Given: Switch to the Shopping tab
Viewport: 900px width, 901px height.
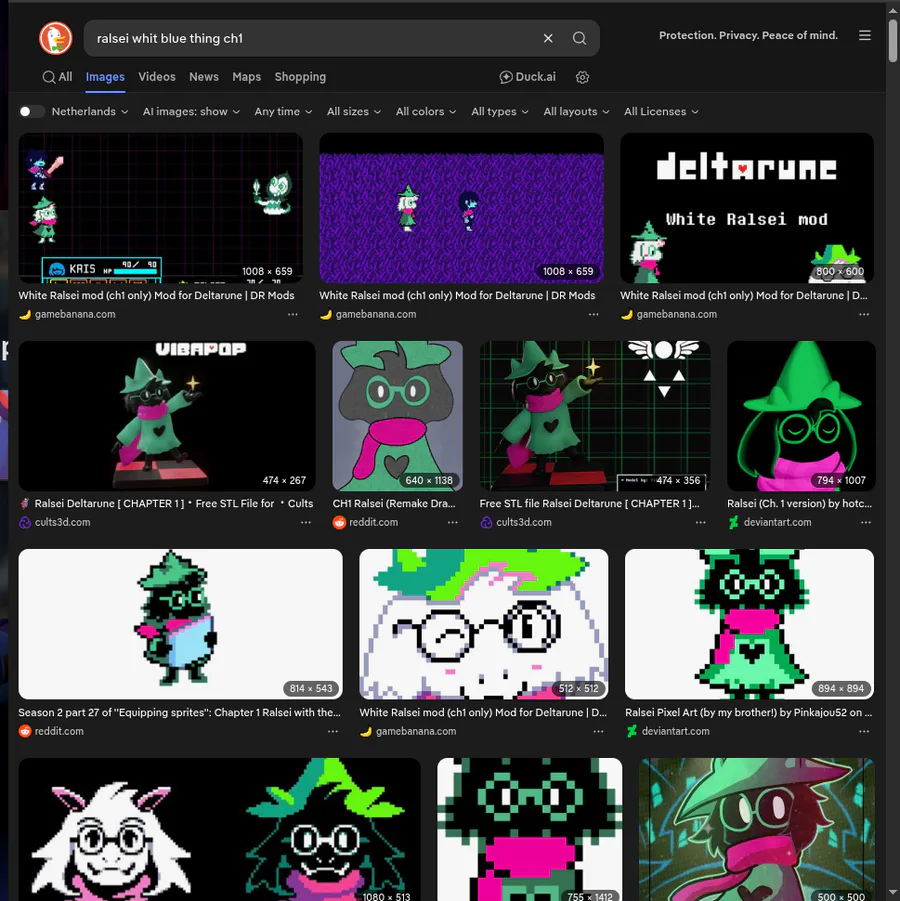Looking at the screenshot, I should [300, 77].
